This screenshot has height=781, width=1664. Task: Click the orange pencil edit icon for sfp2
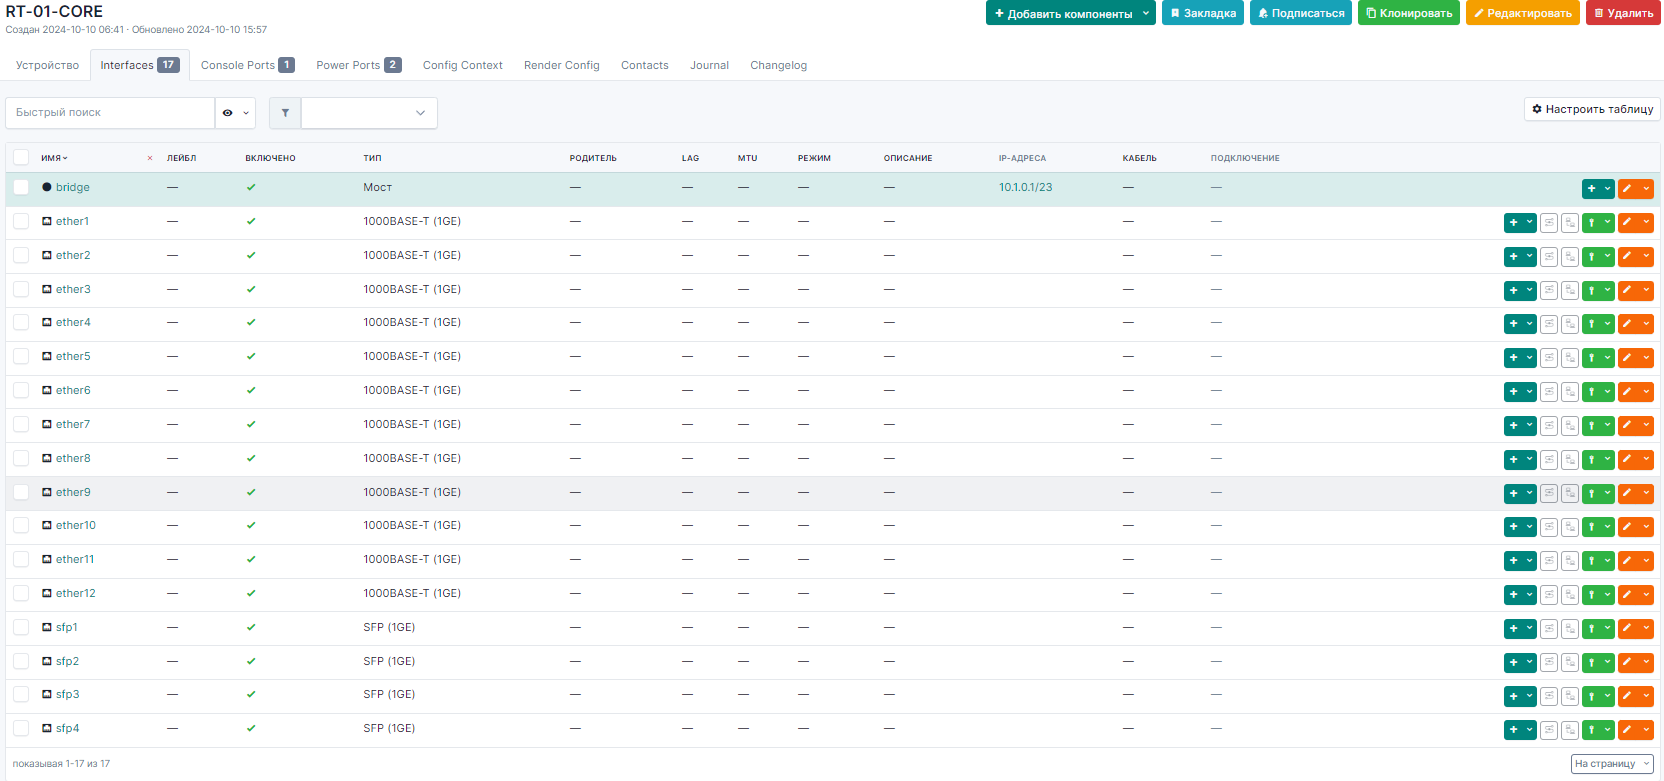pyautogui.click(x=1627, y=662)
